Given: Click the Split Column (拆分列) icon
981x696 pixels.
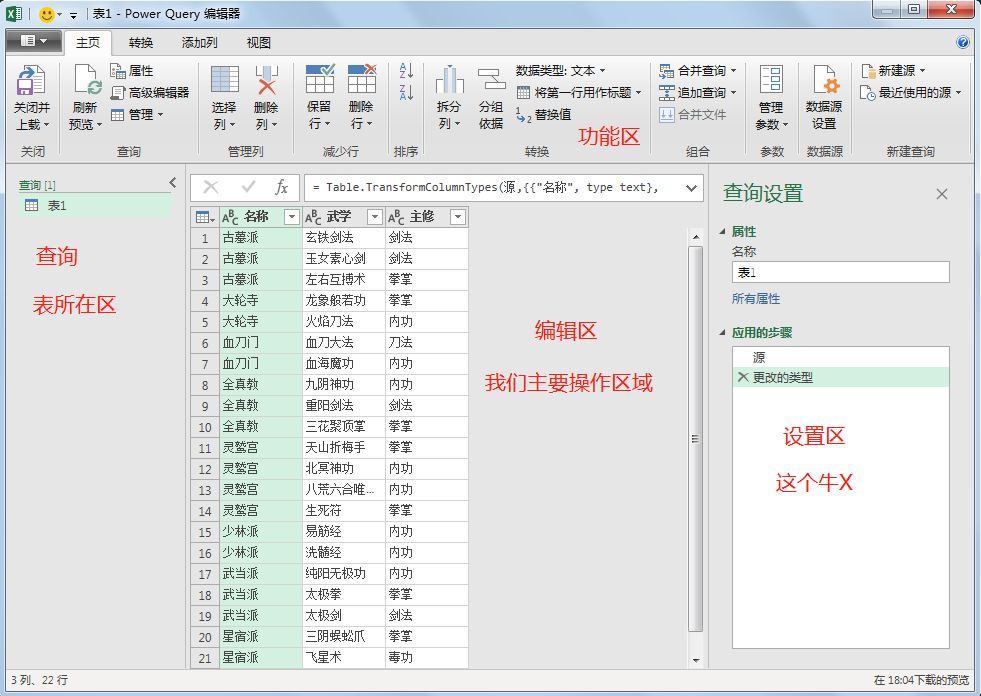Looking at the screenshot, I should tap(449, 80).
